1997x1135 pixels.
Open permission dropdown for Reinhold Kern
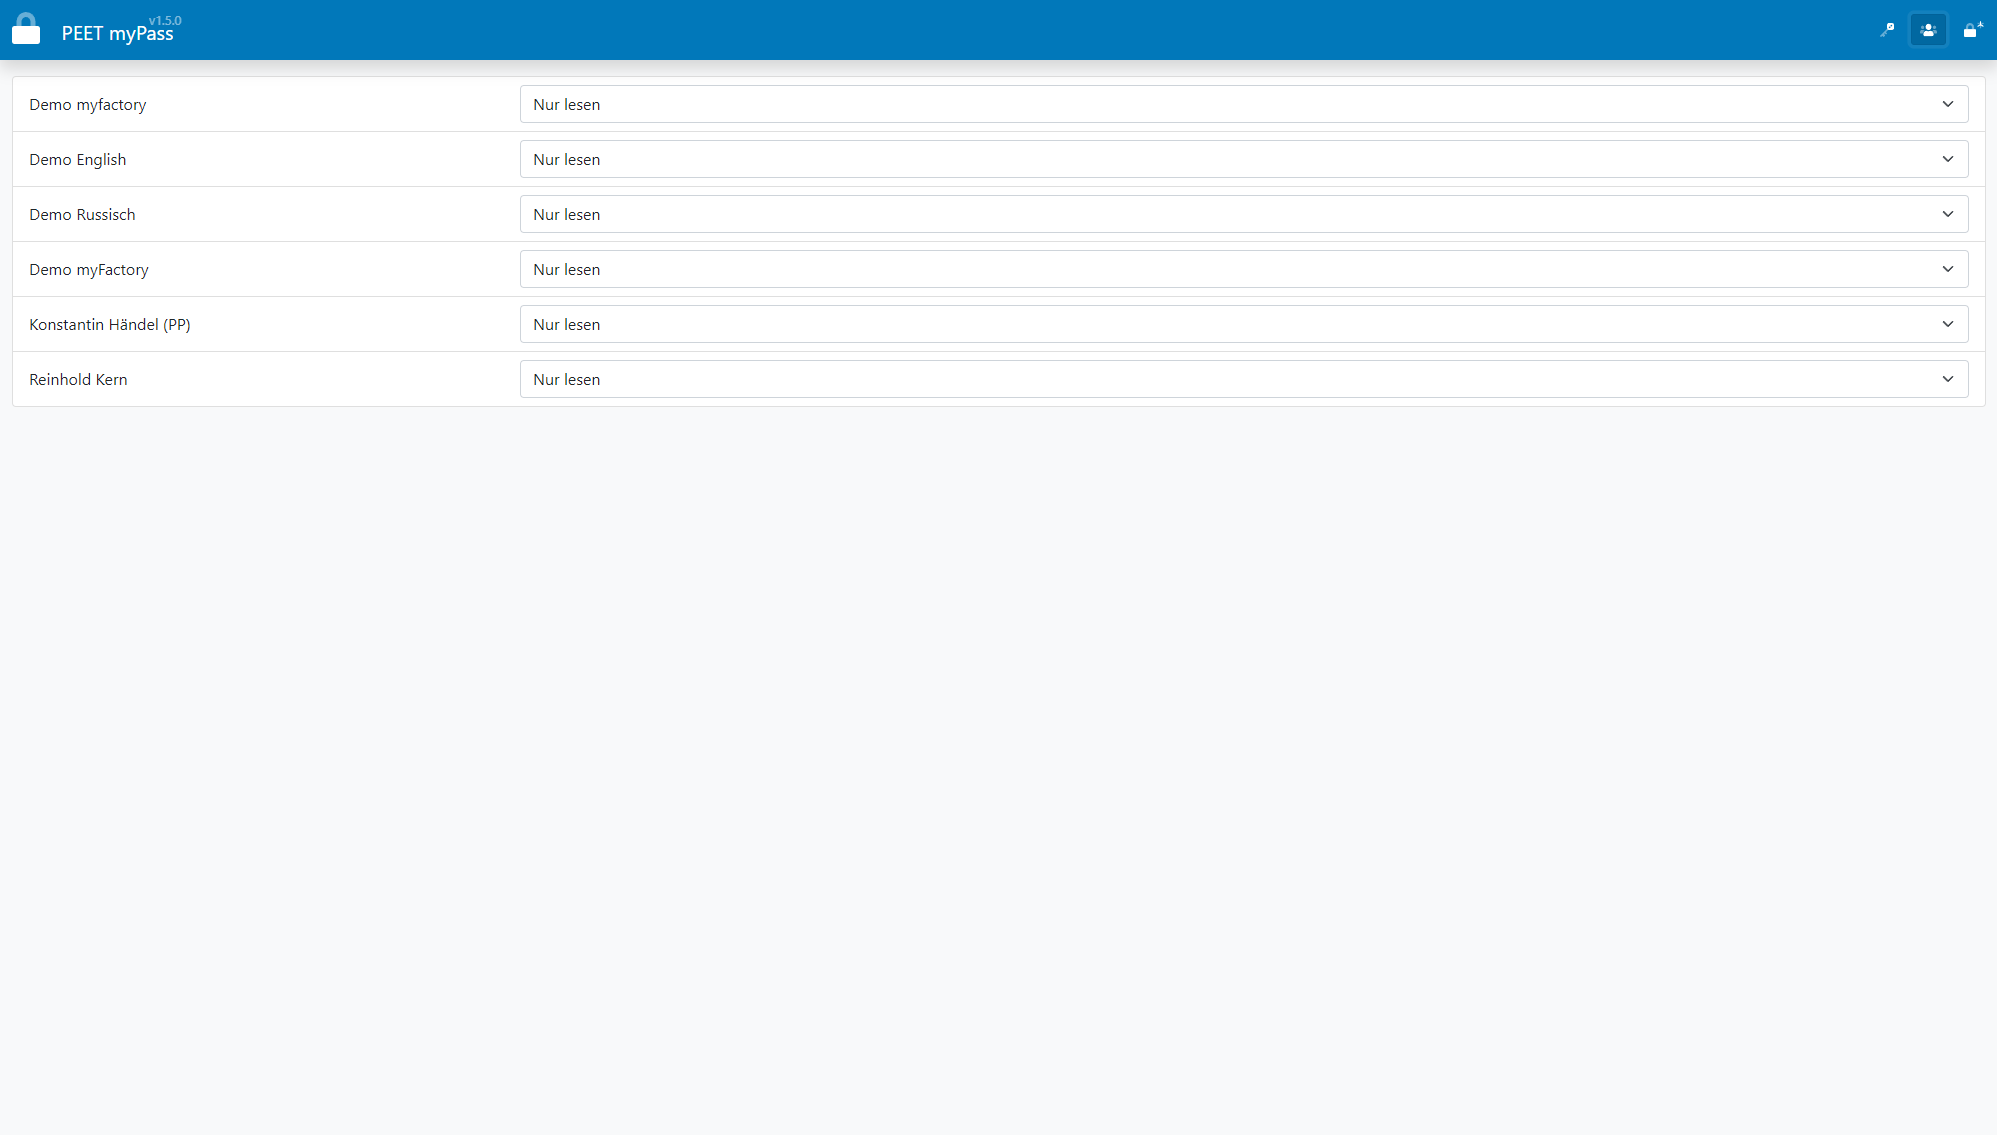(x=1243, y=379)
